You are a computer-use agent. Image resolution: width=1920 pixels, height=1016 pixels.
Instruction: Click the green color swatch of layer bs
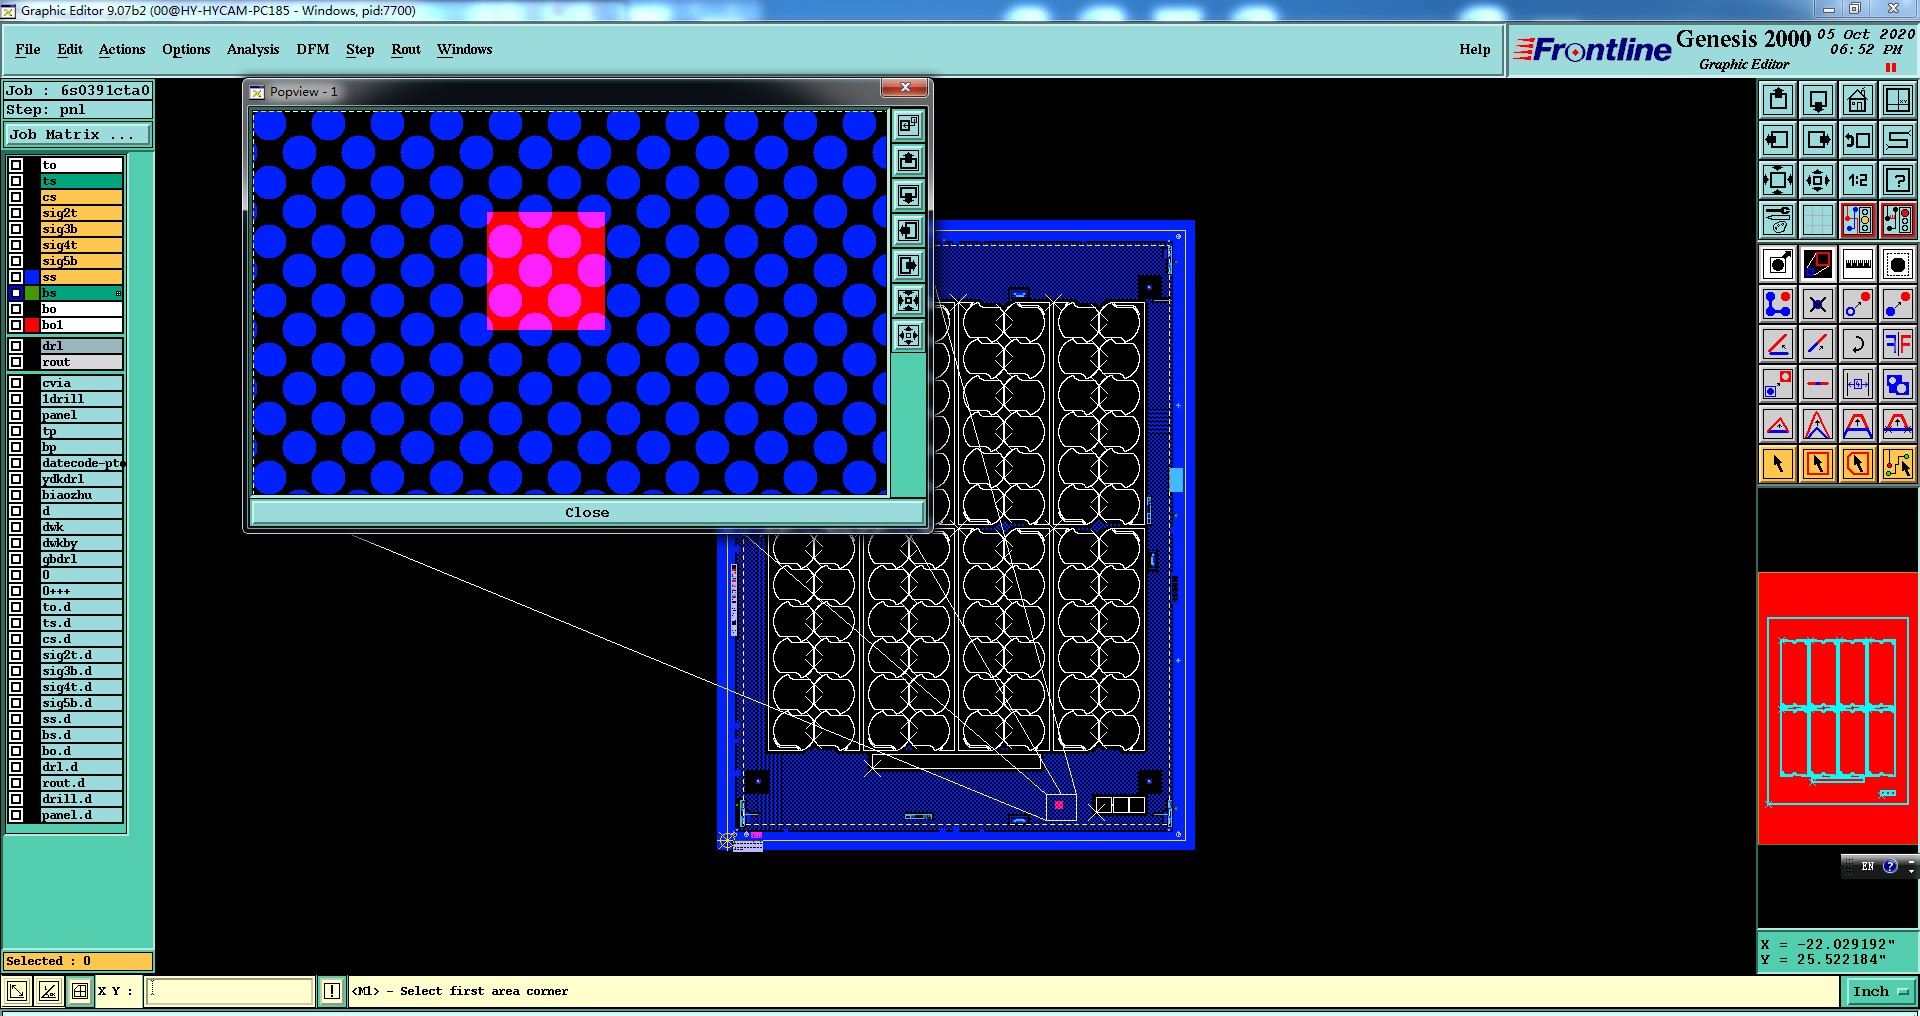(32, 293)
